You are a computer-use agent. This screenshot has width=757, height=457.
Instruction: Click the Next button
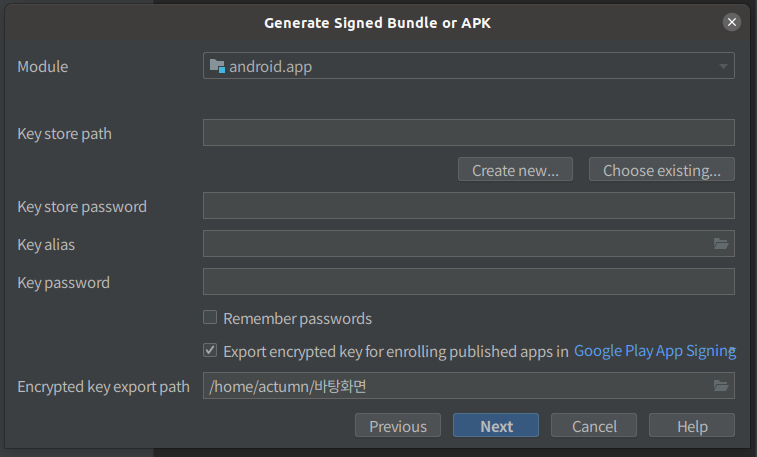click(496, 426)
